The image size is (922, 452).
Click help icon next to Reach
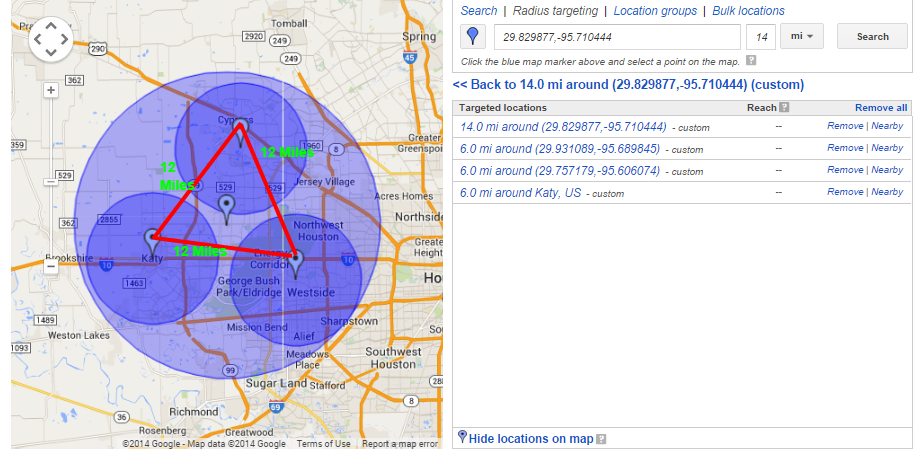click(x=784, y=108)
